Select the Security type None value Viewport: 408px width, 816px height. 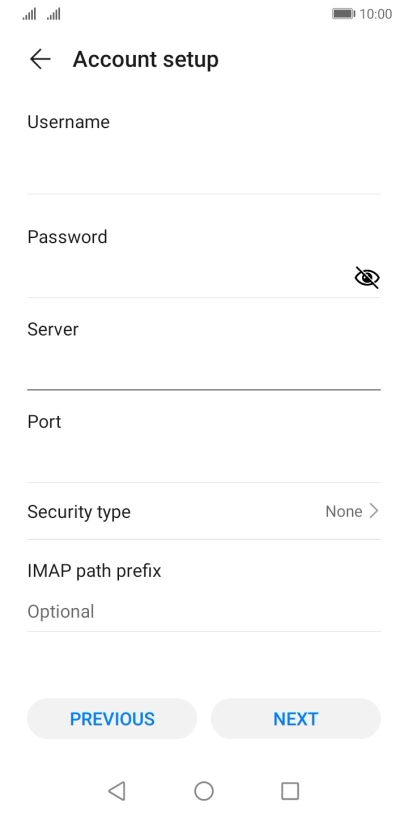344,512
